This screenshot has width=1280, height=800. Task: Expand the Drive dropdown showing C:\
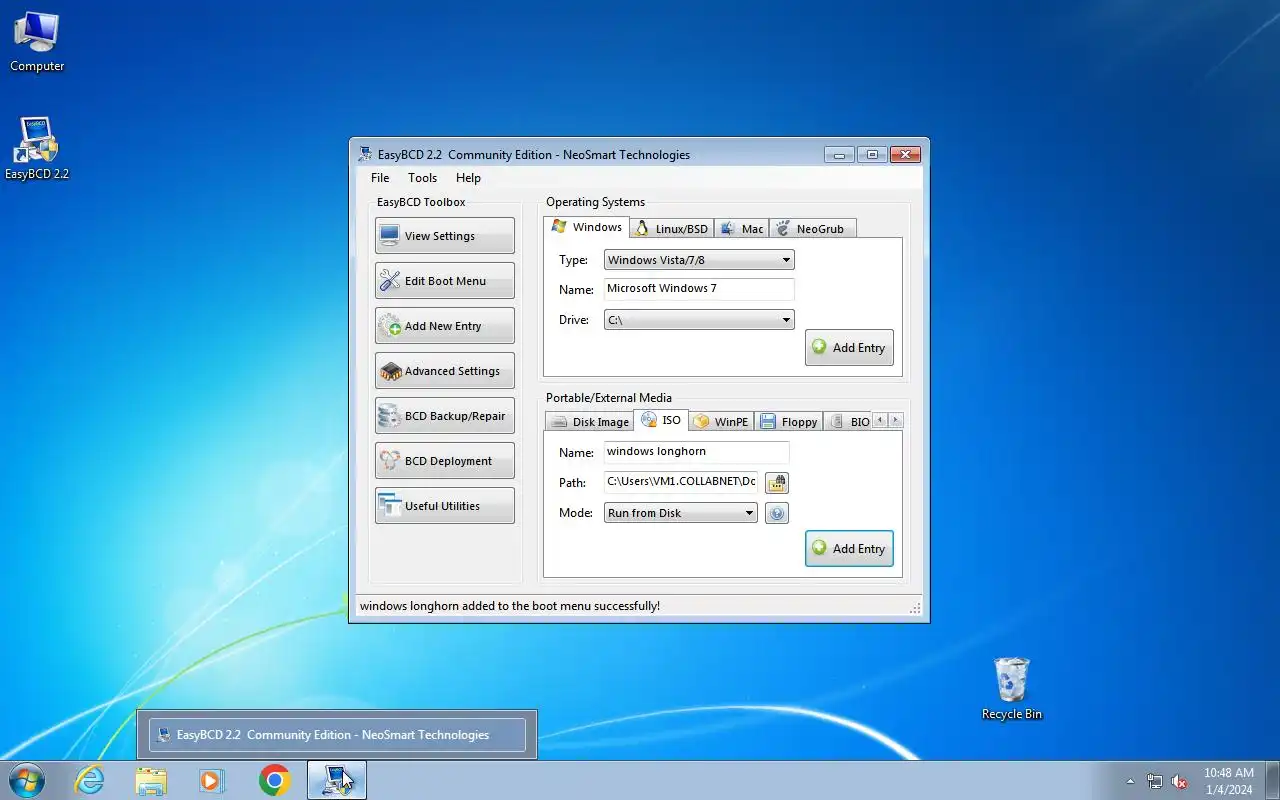[699, 320]
